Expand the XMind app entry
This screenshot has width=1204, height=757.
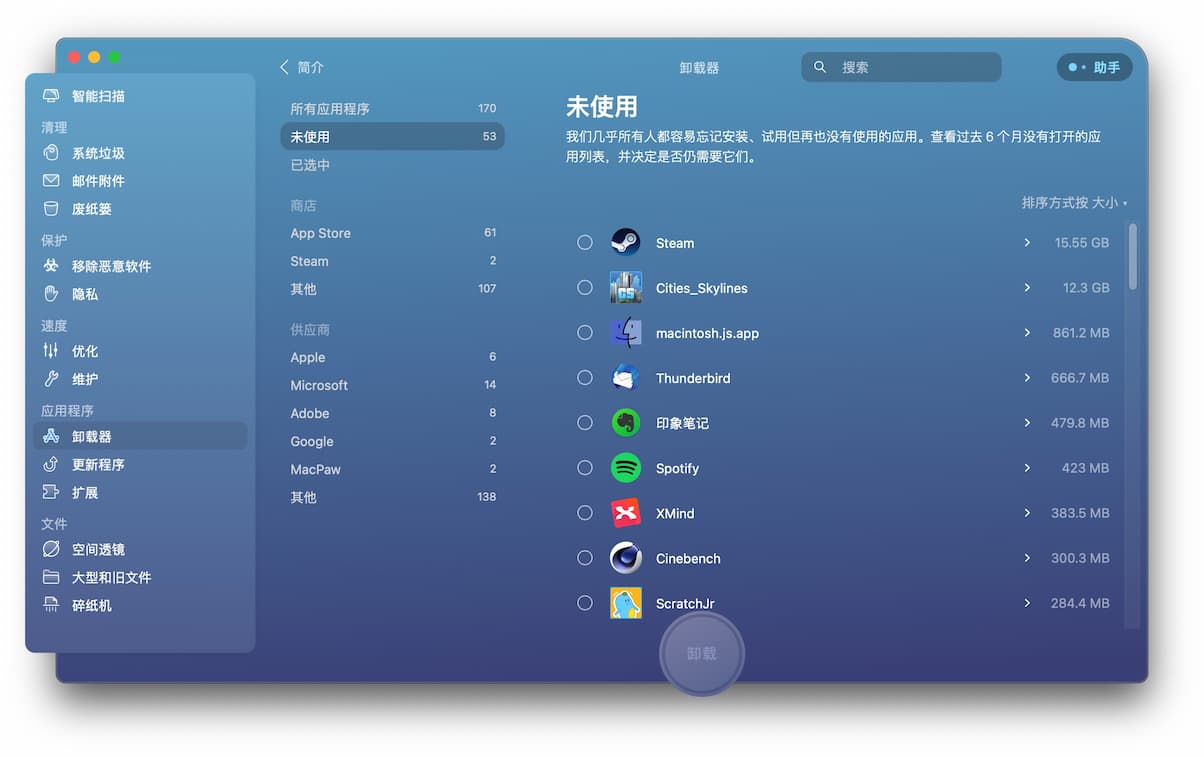click(1026, 513)
